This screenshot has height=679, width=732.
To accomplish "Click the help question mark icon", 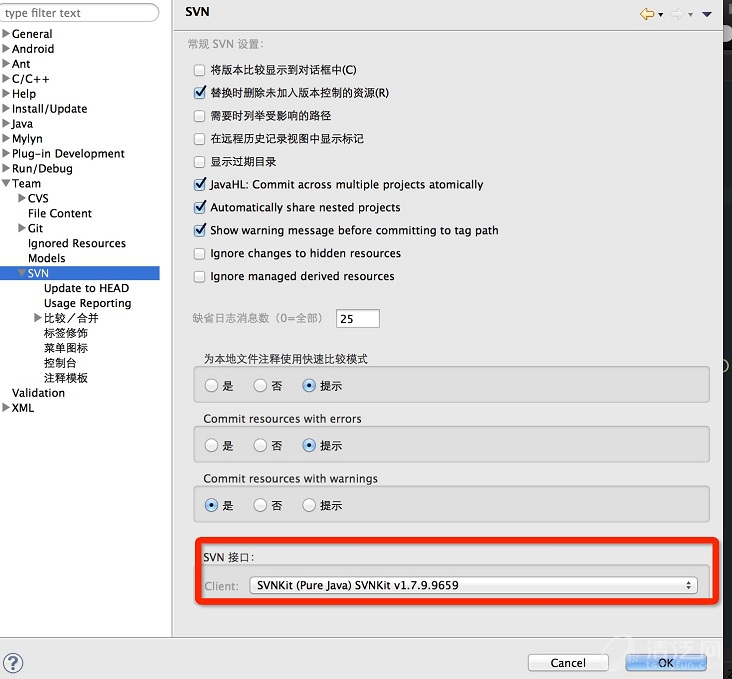I will click(x=14, y=663).
